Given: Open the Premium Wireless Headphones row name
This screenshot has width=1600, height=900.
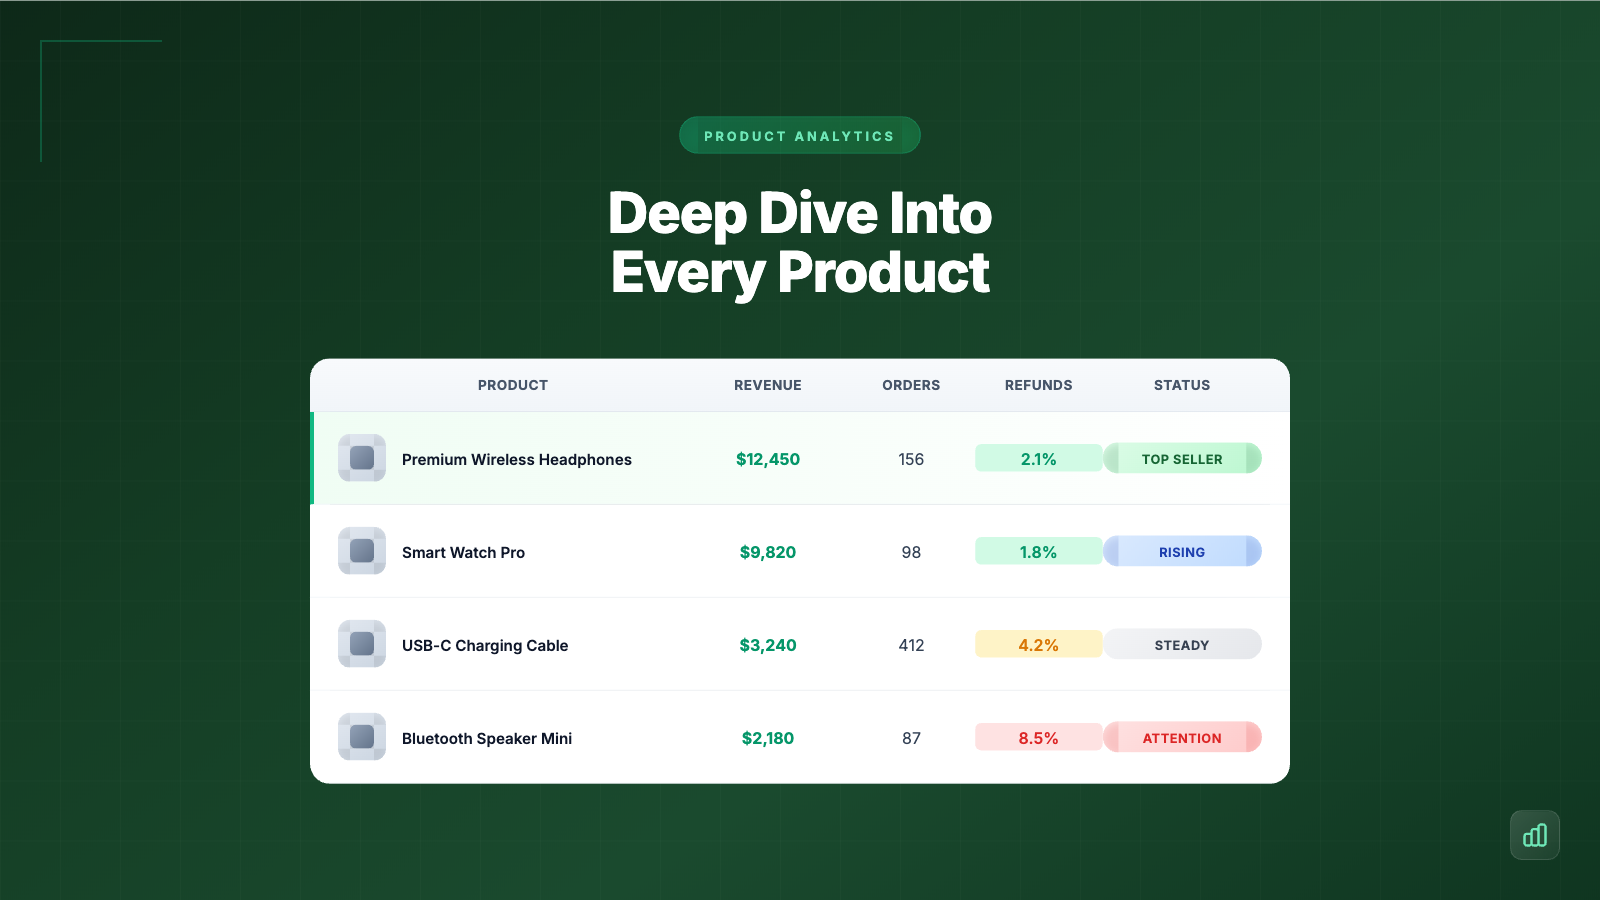Looking at the screenshot, I should tap(517, 459).
